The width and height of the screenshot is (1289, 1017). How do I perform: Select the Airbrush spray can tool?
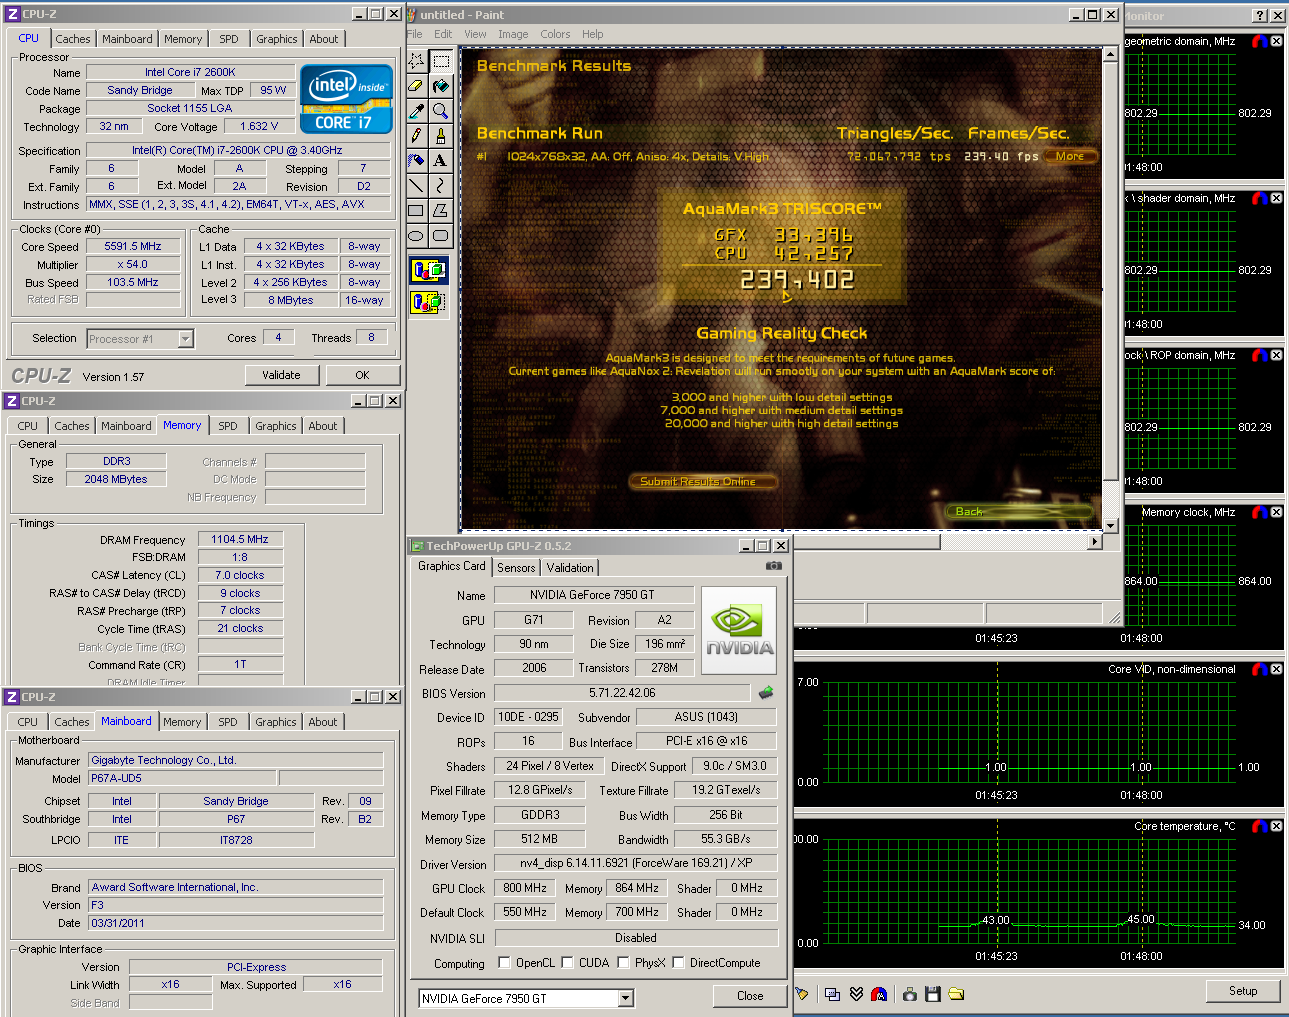tap(416, 160)
